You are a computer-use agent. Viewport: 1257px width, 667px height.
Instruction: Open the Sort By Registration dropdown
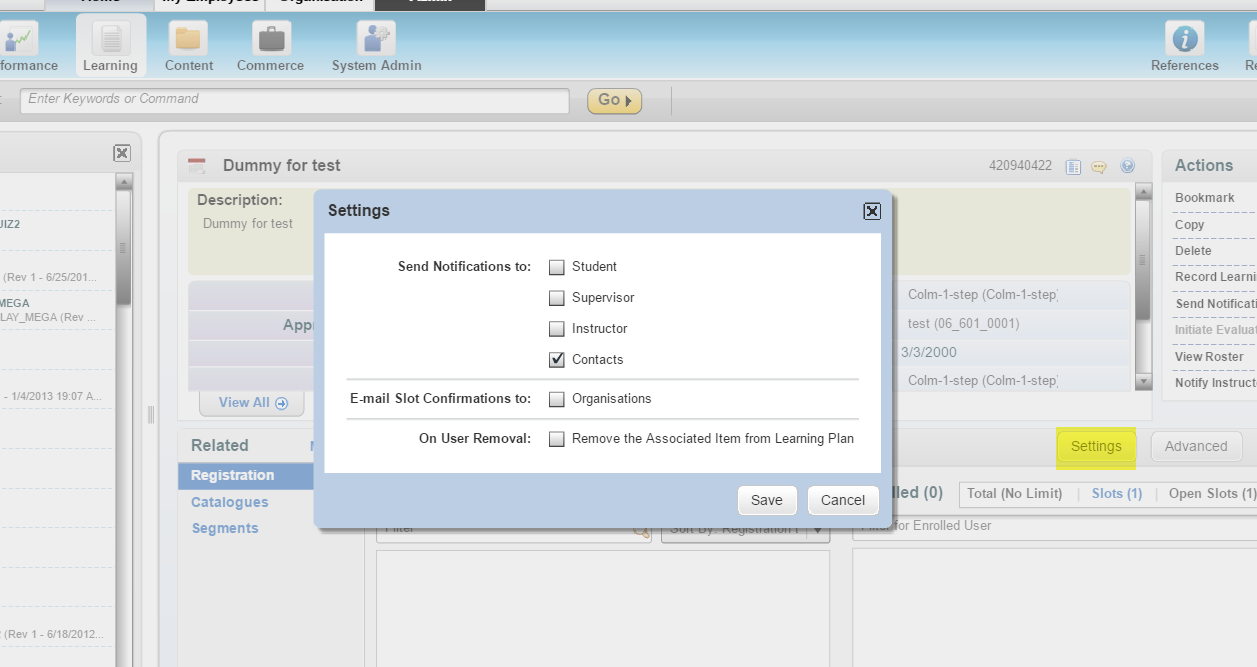coord(746,530)
